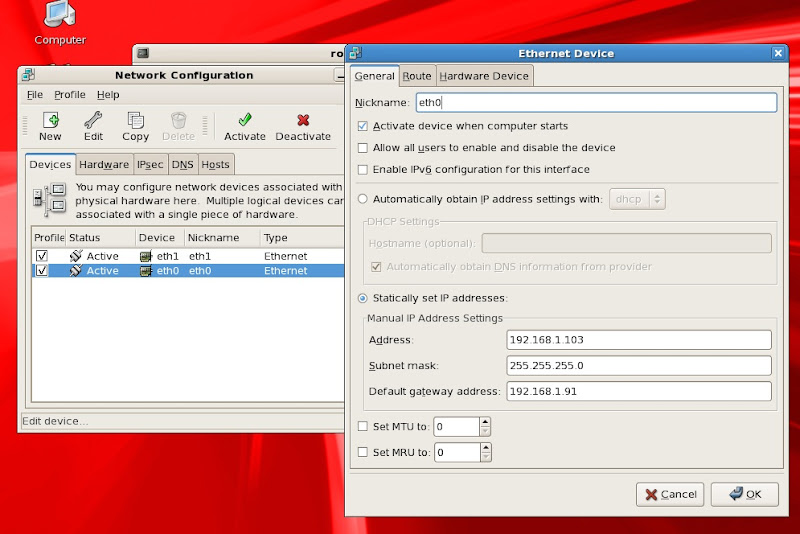Viewport: 800px width, 534px height.
Task: Select the eth1 nickname cell
Action: click(200, 256)
